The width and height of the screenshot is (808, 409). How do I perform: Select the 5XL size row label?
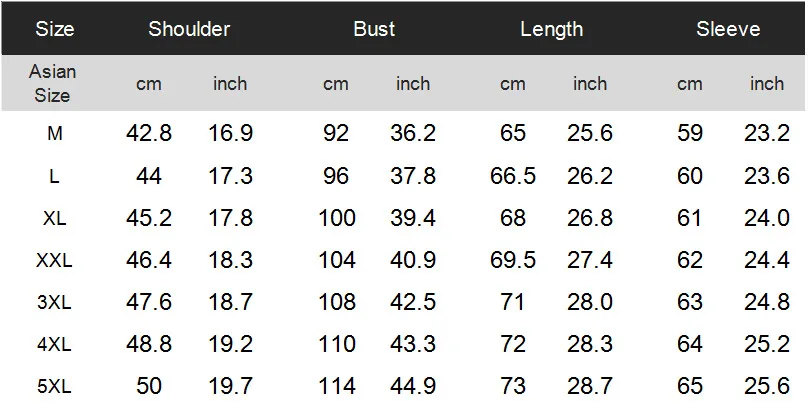(x=54, y=386)
